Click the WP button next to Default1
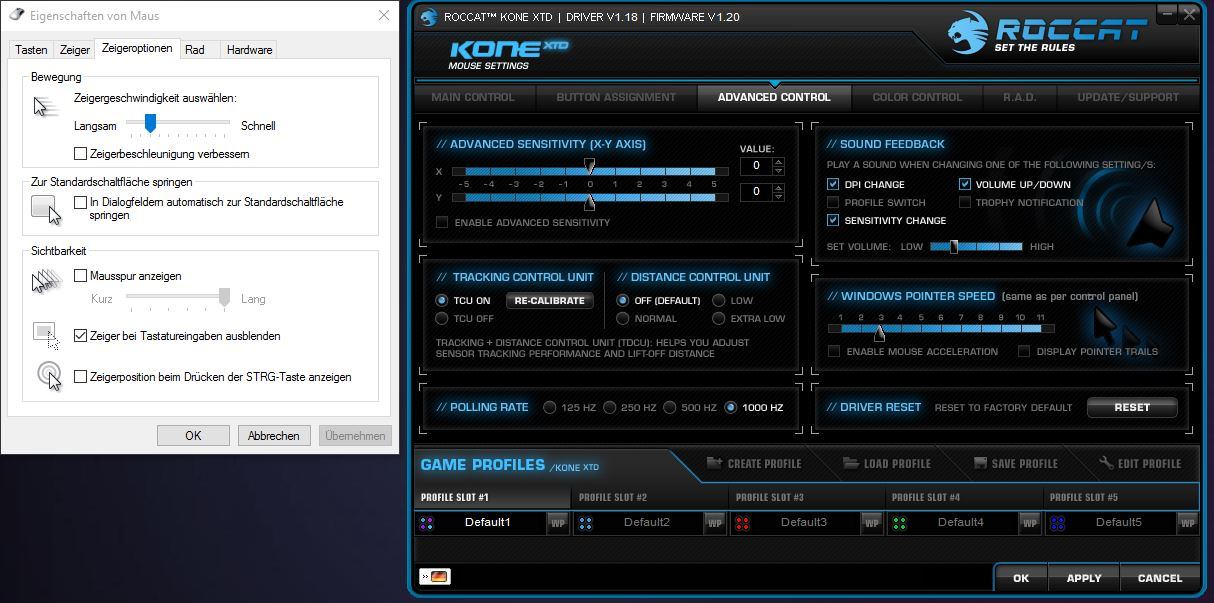Image resolution: width=1214 pixels, height=603 pixels. click(x=558, y=523)
